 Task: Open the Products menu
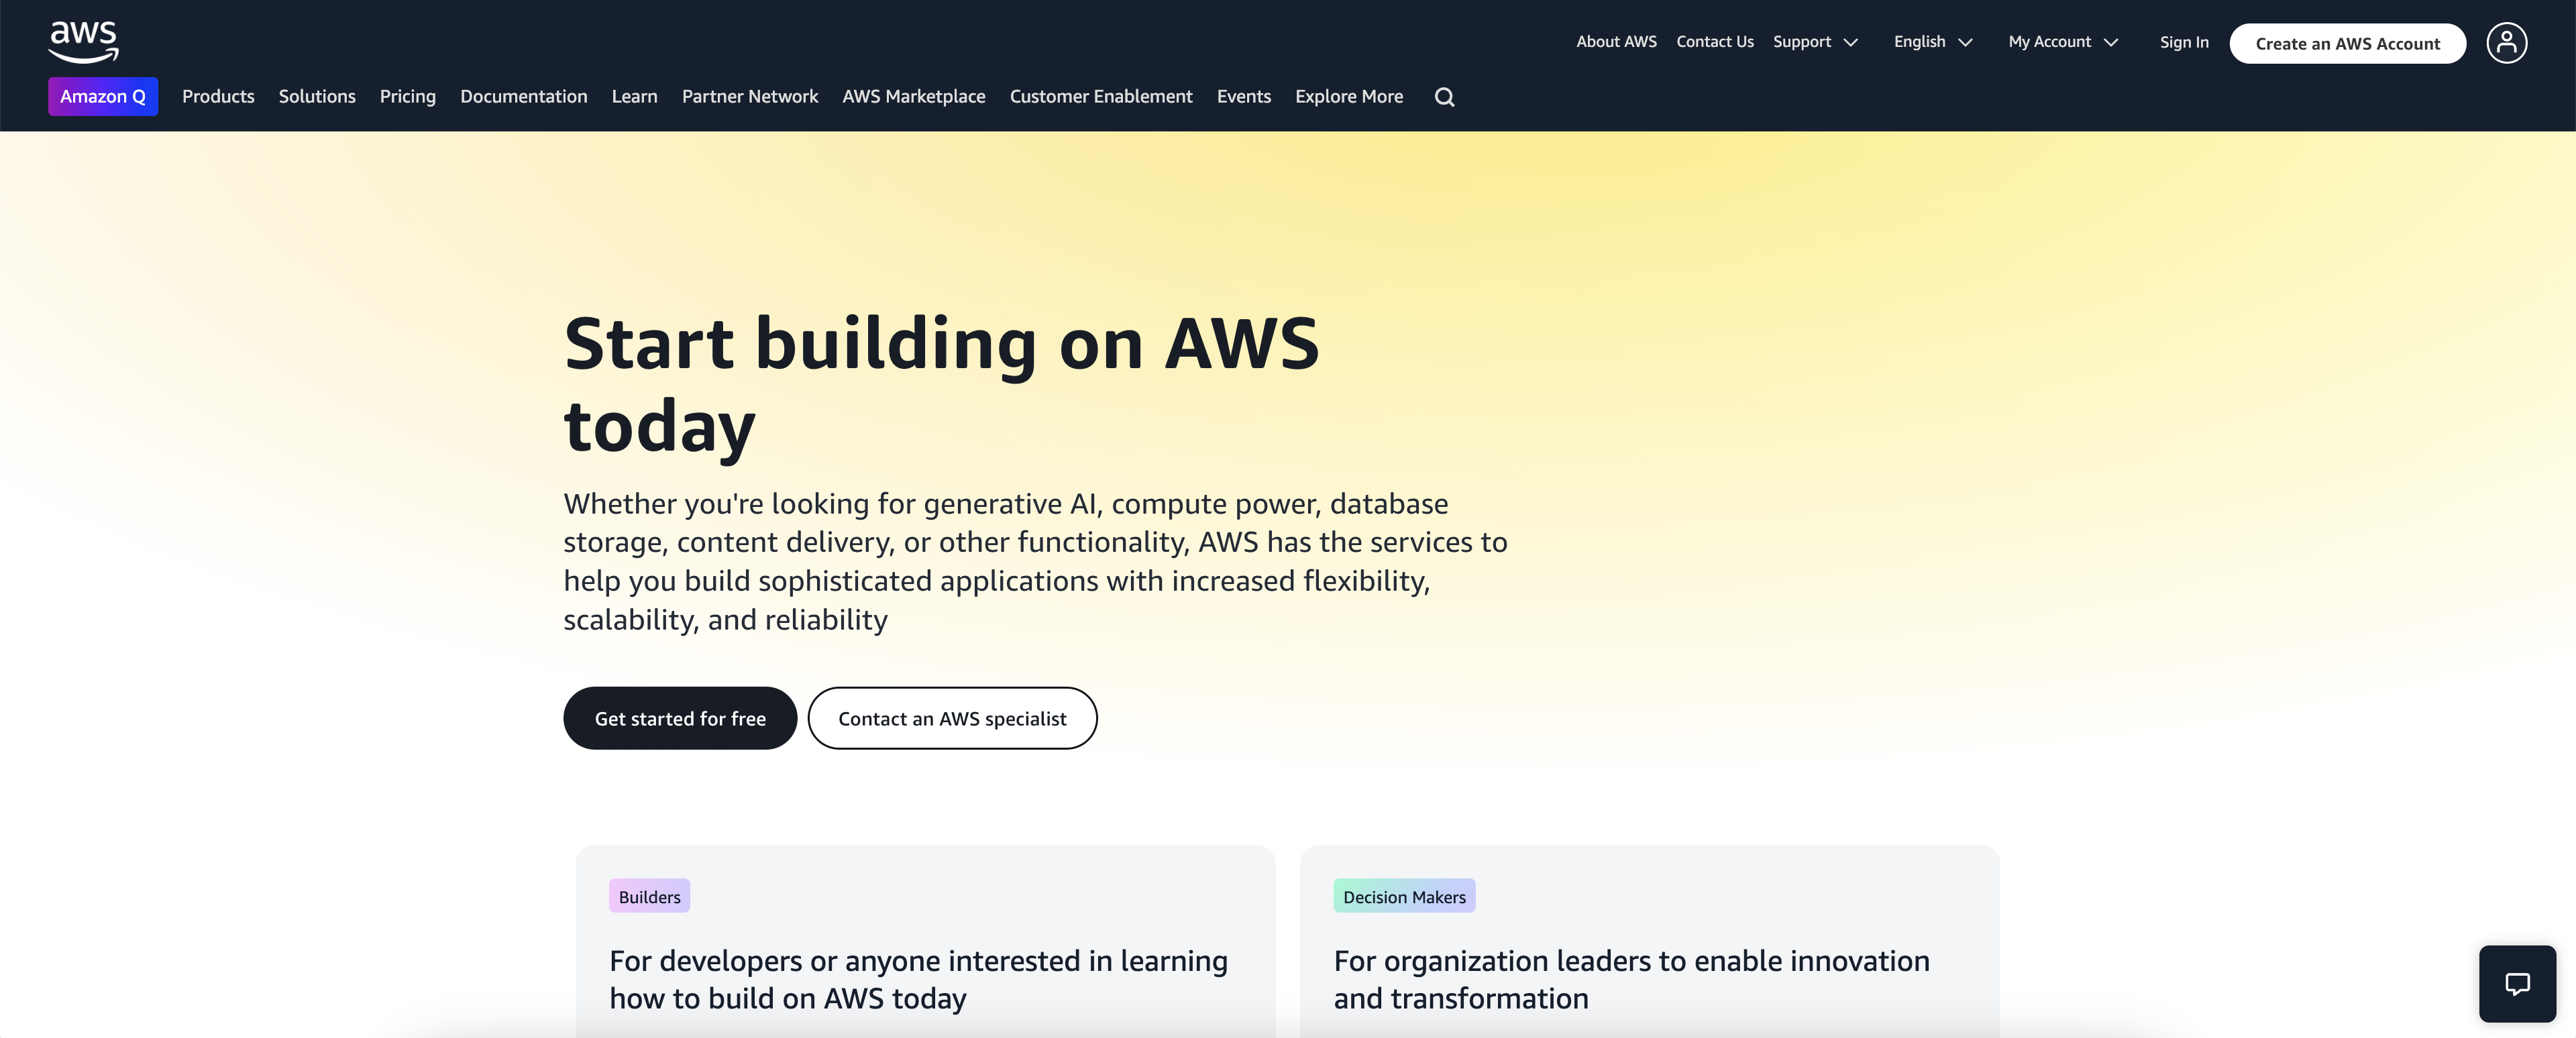(x=218, y=97)
